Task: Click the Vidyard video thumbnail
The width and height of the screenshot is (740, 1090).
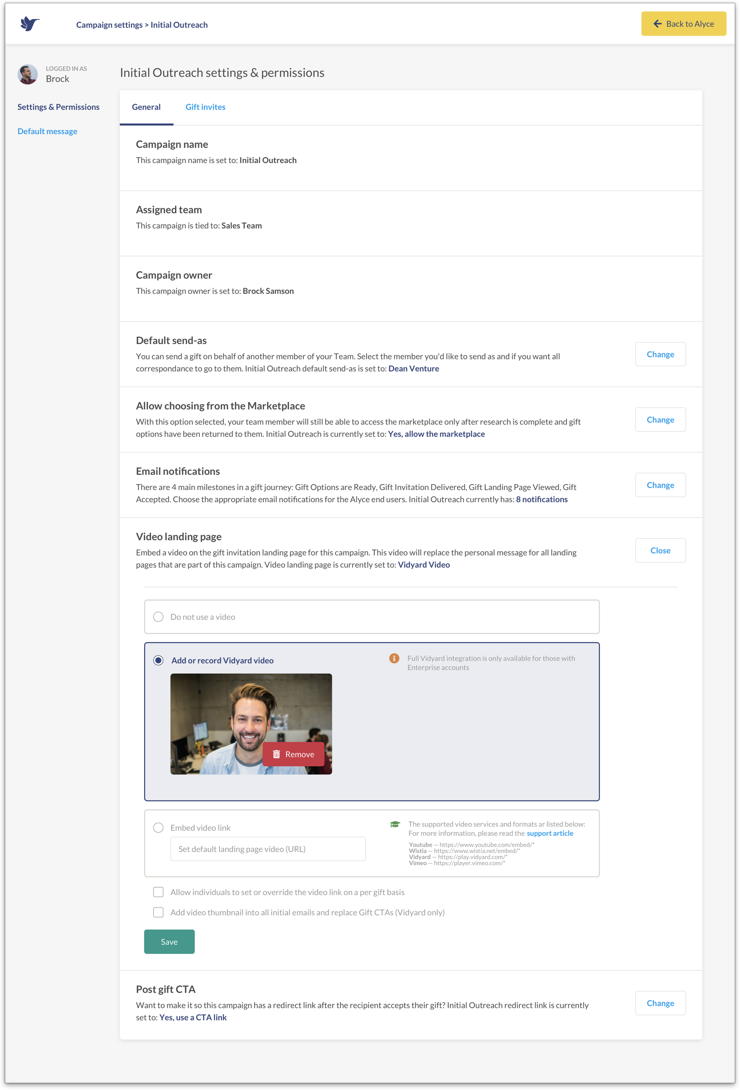Action: (251, 724)
